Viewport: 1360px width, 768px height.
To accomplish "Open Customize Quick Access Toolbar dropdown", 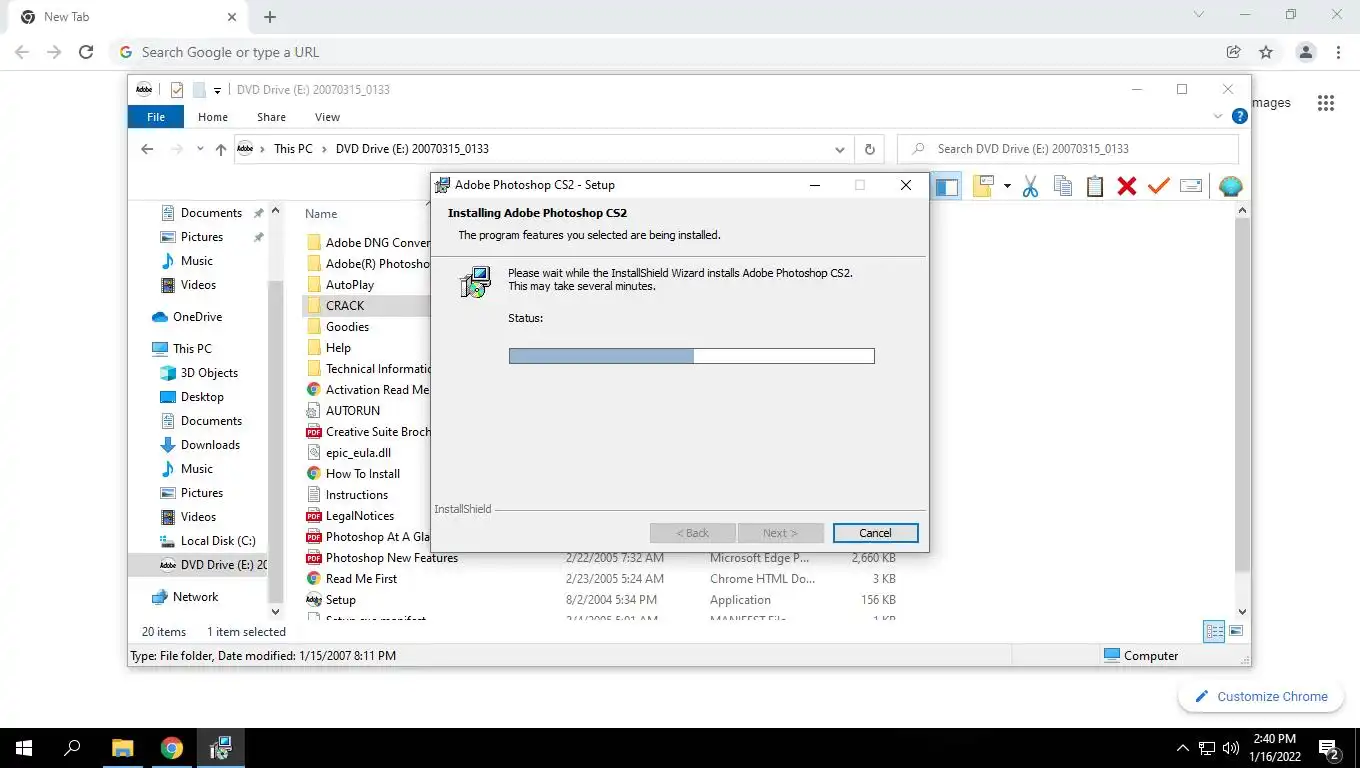I will [x=217, y=91].
